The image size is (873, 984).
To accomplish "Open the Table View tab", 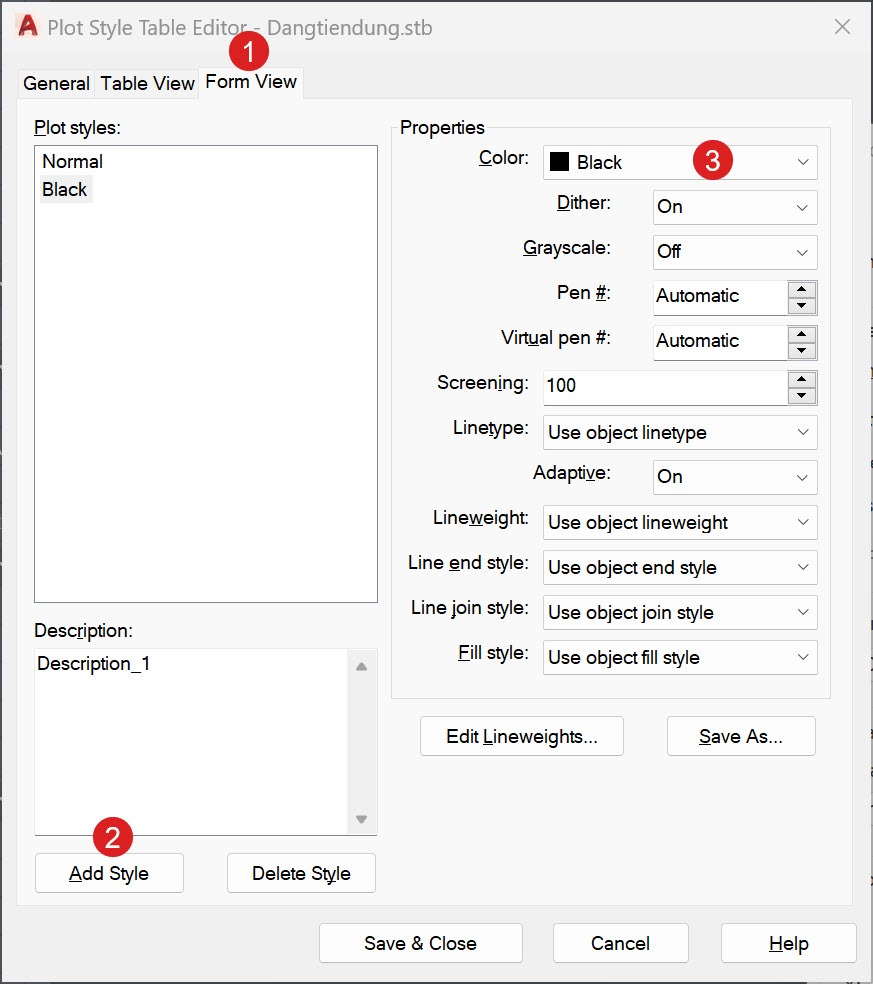I will click(x=147, y=83).
